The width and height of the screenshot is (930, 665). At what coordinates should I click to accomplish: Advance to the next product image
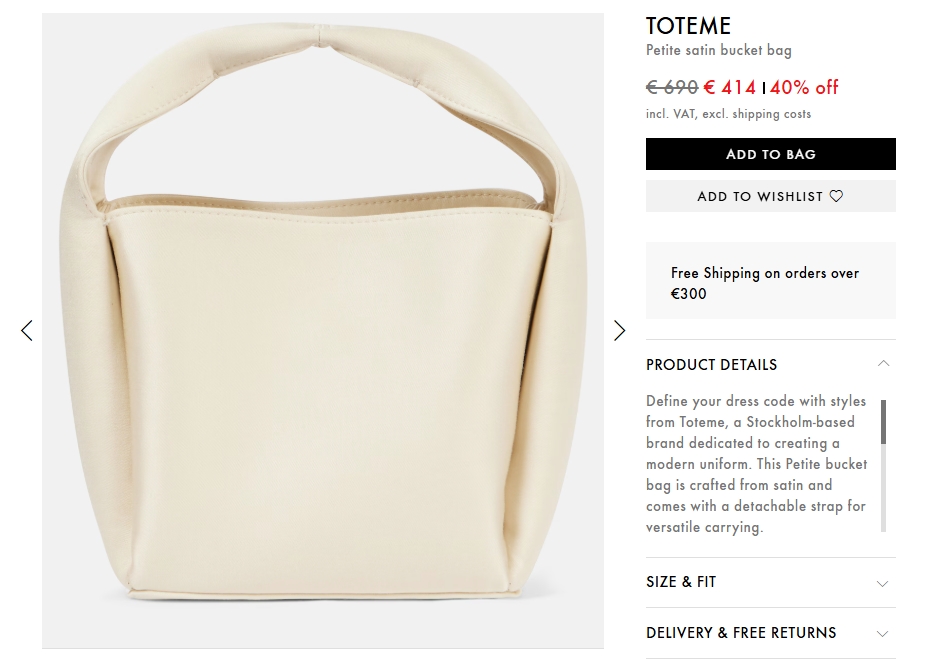[619, 330]
